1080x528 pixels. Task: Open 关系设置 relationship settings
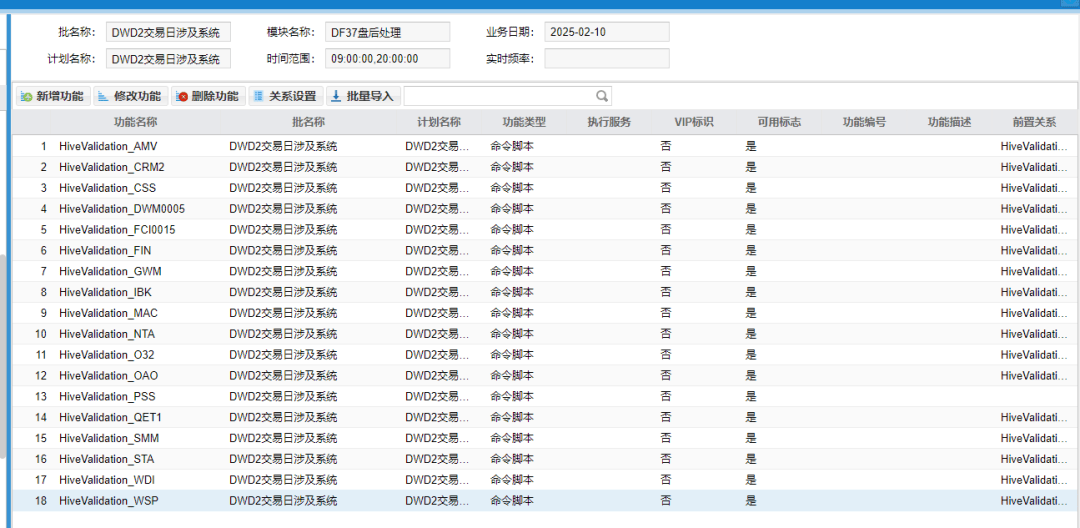click(x=285, y=96)
